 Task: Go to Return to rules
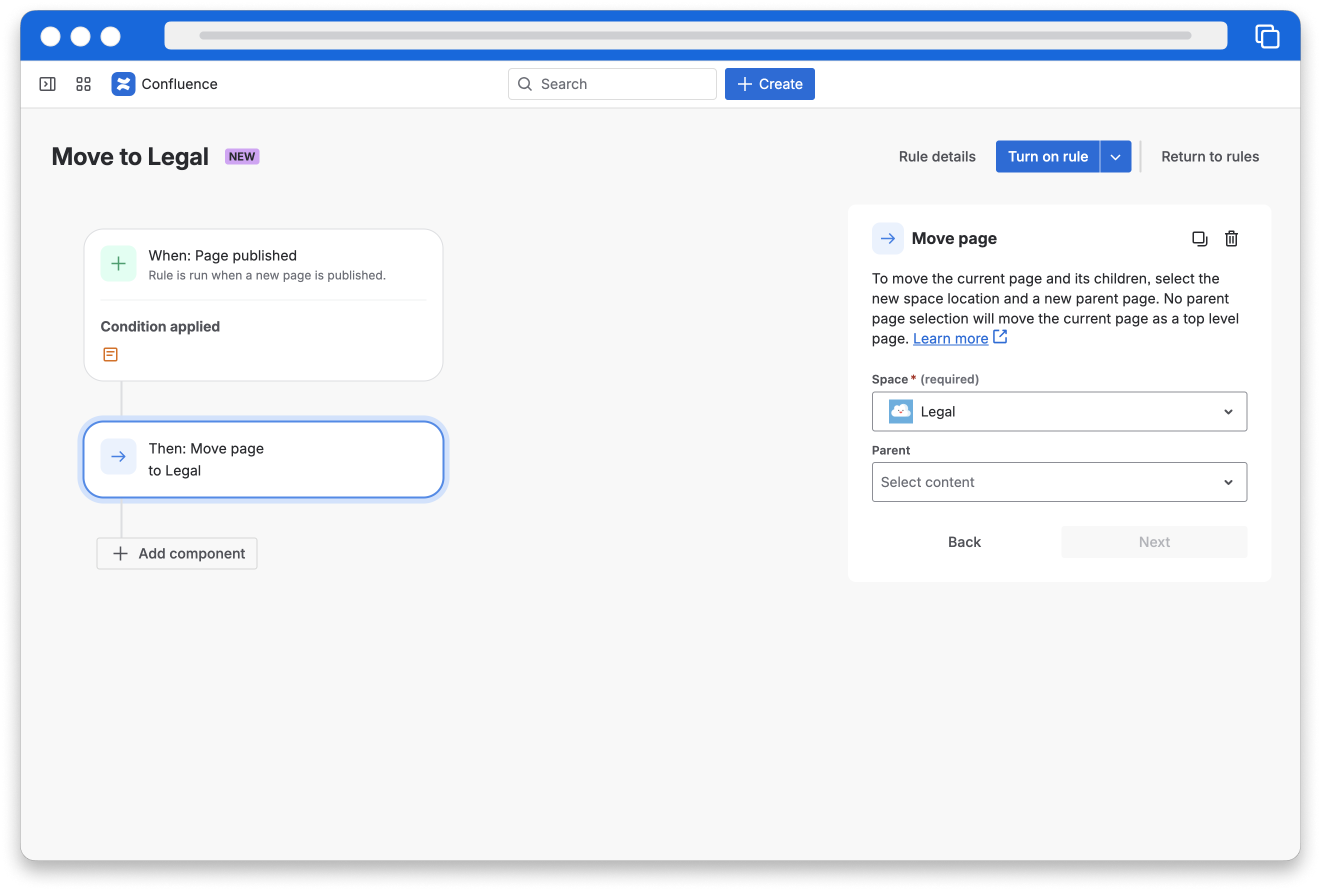(1209, 157)
